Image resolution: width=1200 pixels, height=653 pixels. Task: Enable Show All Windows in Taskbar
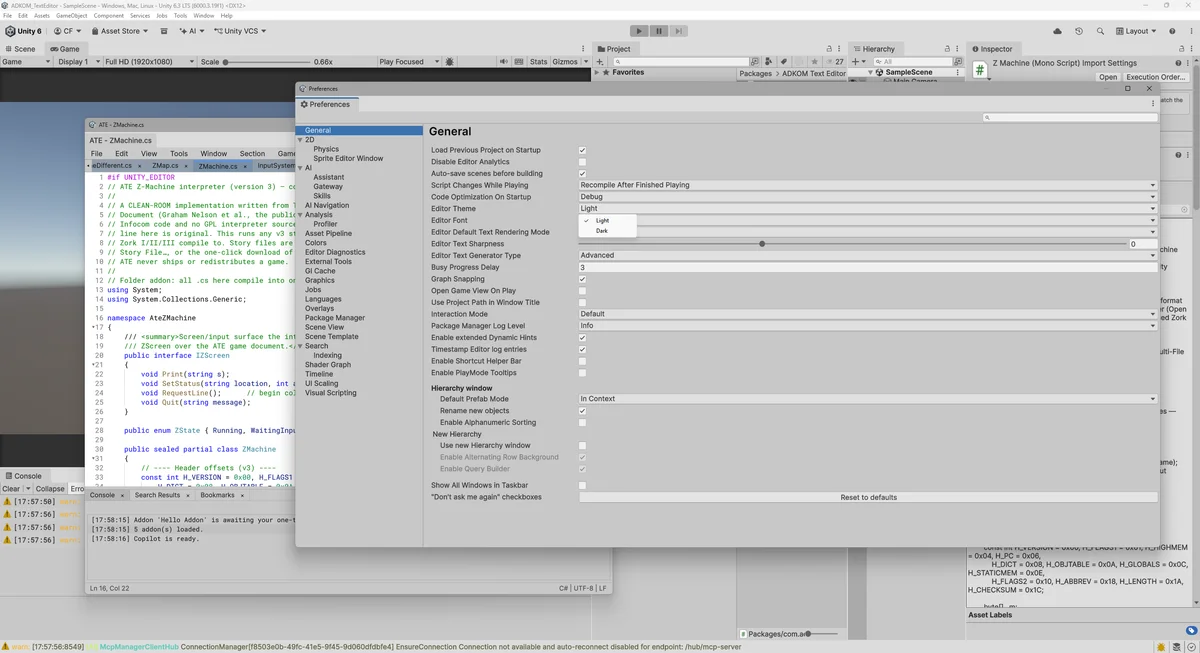[583, 485]
